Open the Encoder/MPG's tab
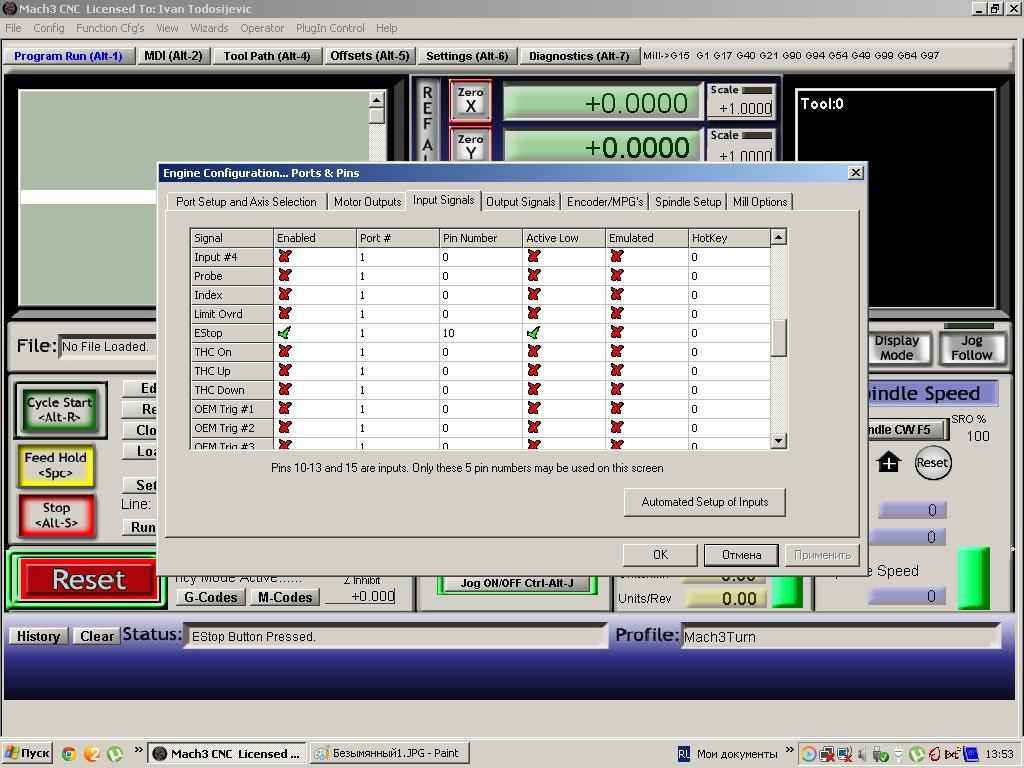This screenshot has width=1024, height=768. (x=605, y=202)
